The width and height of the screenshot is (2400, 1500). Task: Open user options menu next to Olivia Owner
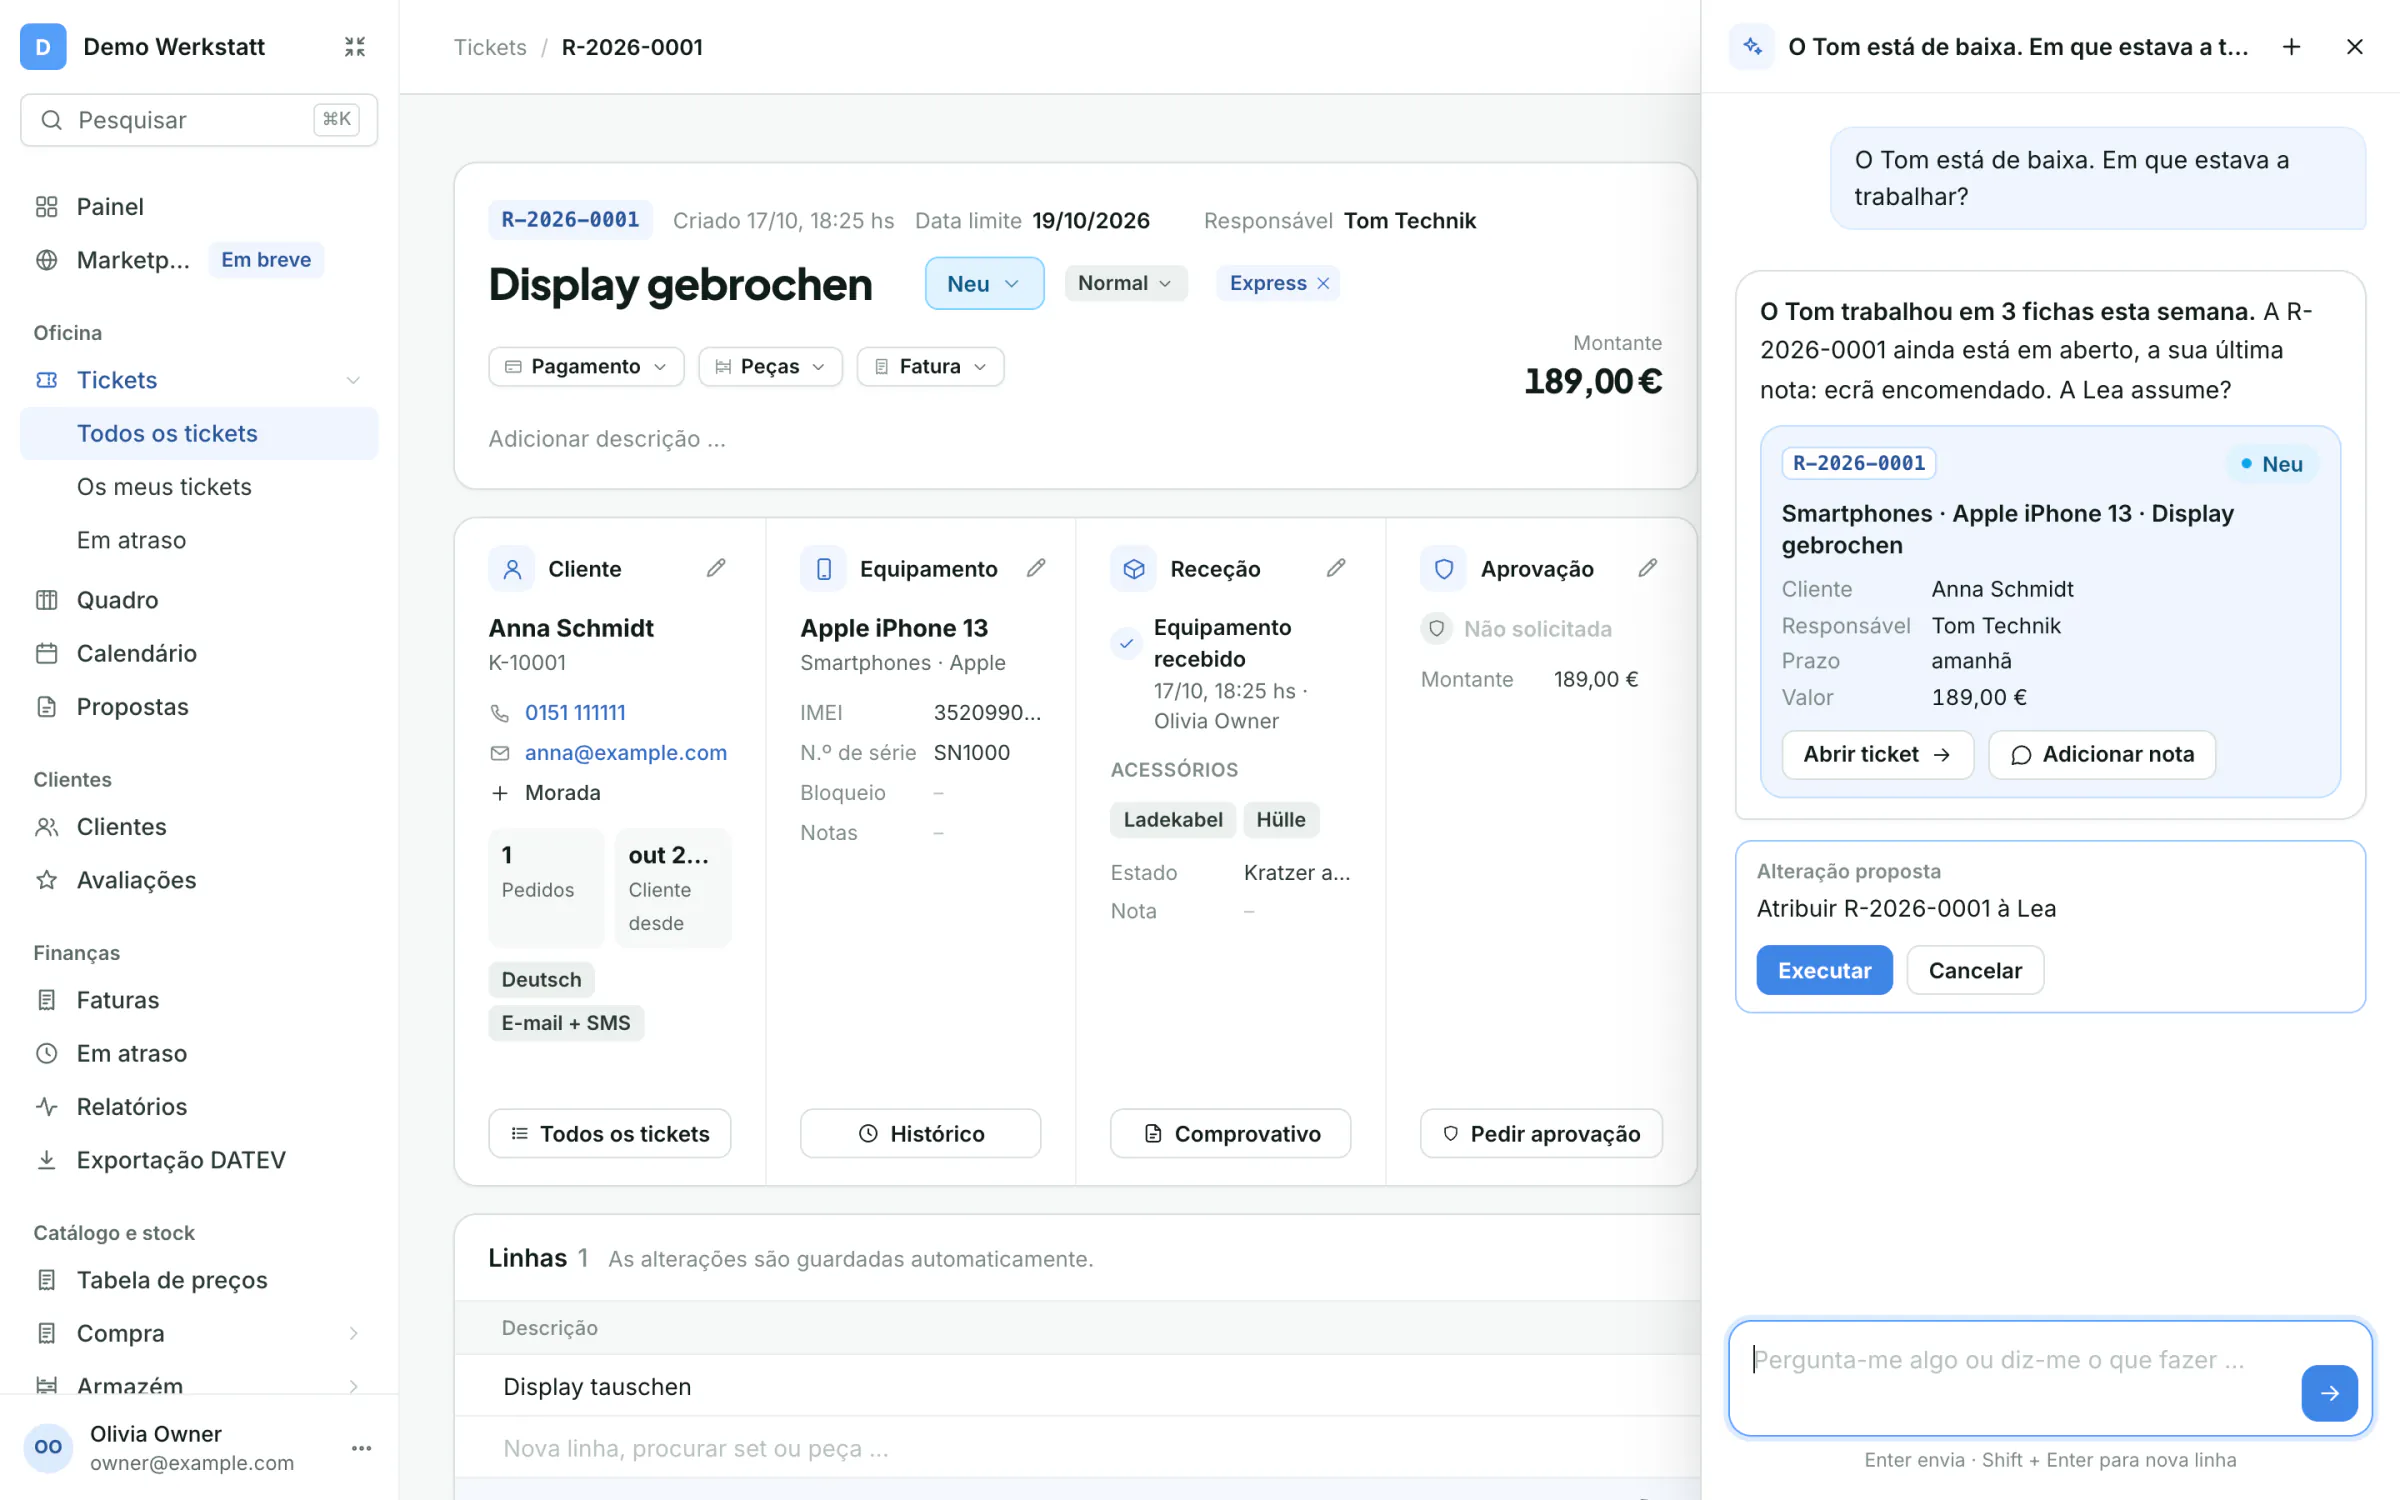point(362,1447)
